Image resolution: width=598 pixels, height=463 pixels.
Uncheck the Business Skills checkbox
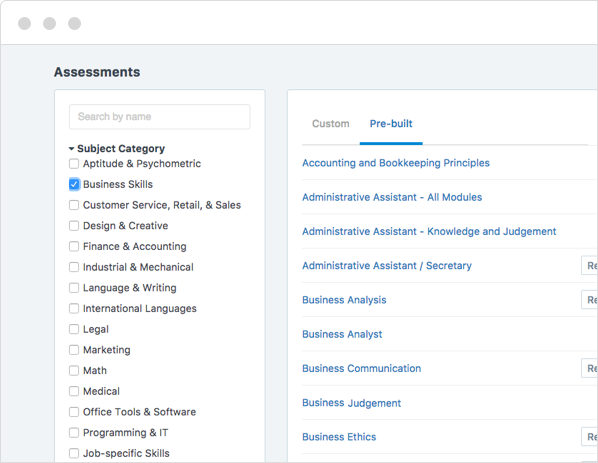point(74,184)
